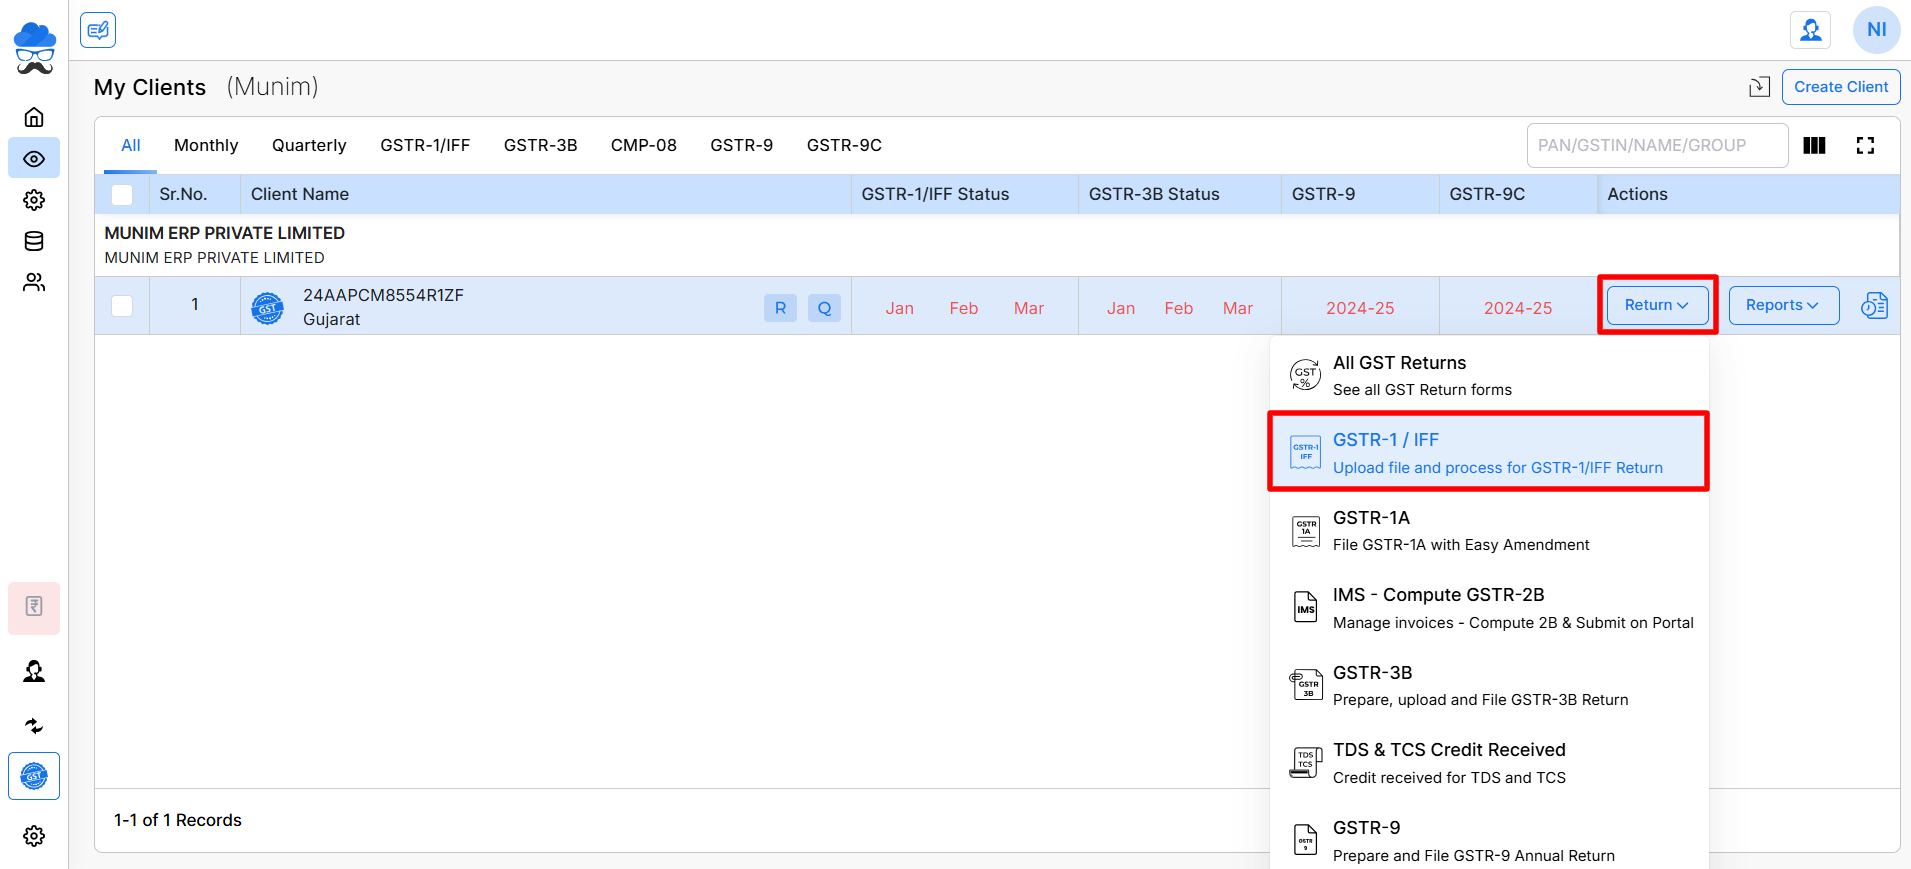Click the Create Client button
Image resolution: width=1911 pixels, height=869 pixels.
tap(1840, 87)
